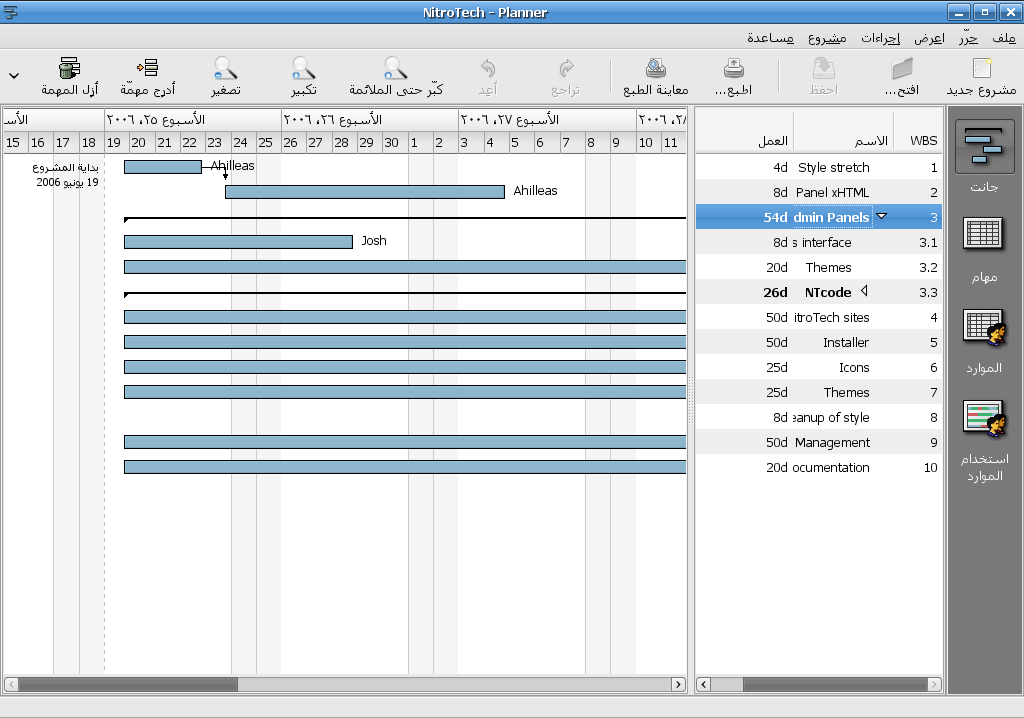Screen dimensions: 1024x718
Task: Click the Insert Task (أدرج مهمّة) icon
Action: pos(148,69)
